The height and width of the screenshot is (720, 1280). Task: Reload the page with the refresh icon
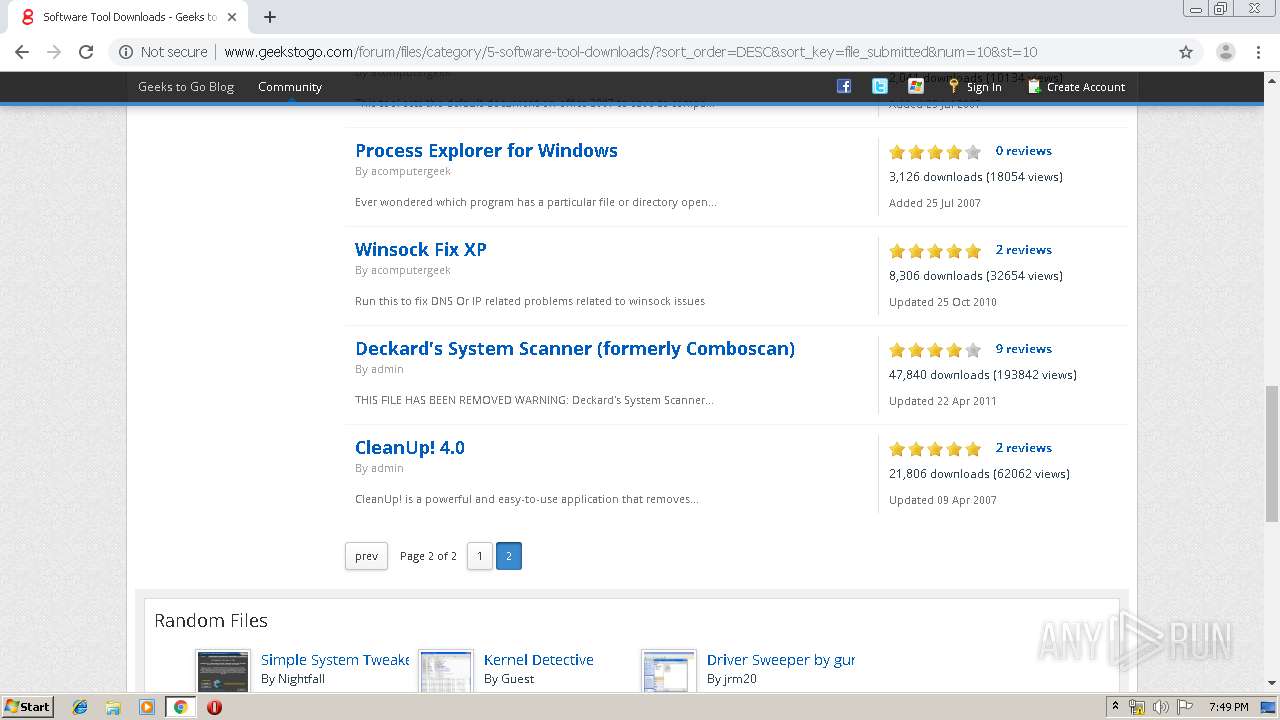(86, 52)
